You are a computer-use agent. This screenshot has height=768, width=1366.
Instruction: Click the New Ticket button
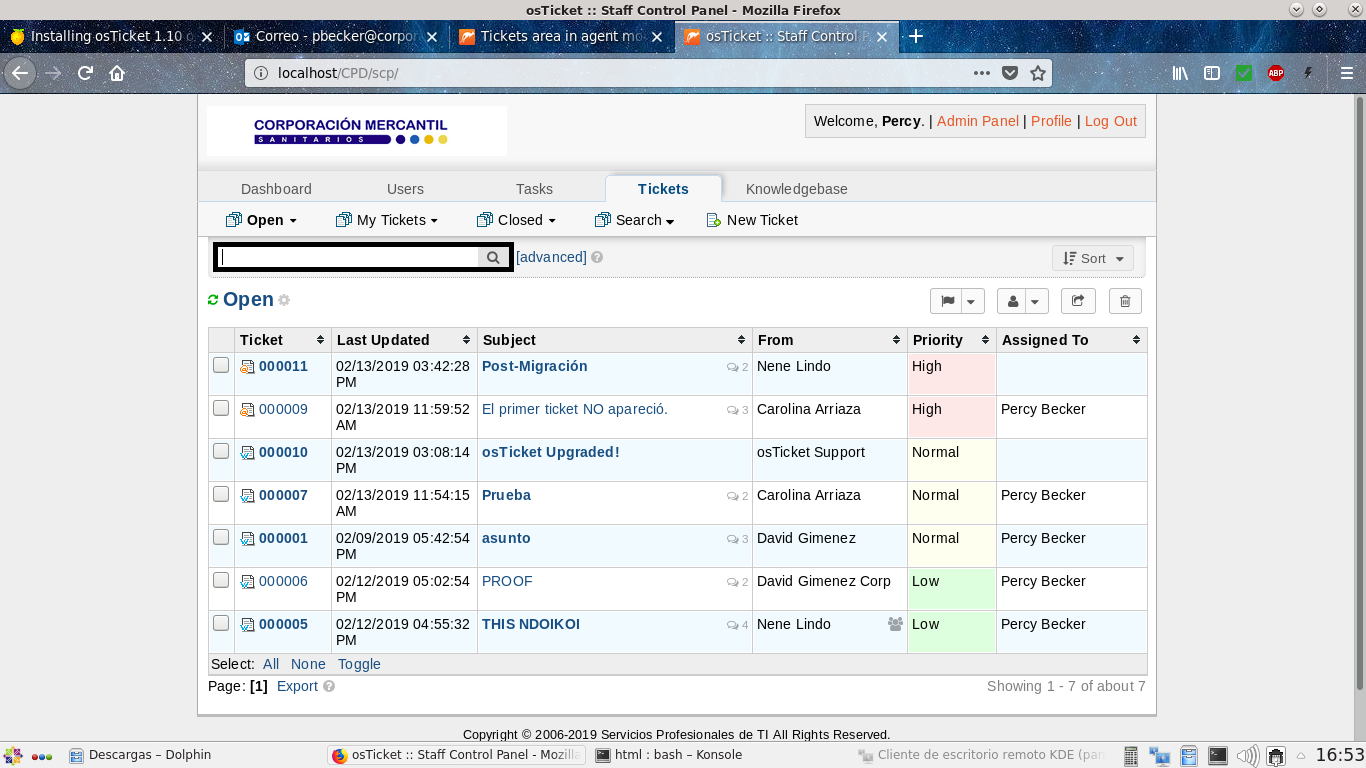[752, 220]
